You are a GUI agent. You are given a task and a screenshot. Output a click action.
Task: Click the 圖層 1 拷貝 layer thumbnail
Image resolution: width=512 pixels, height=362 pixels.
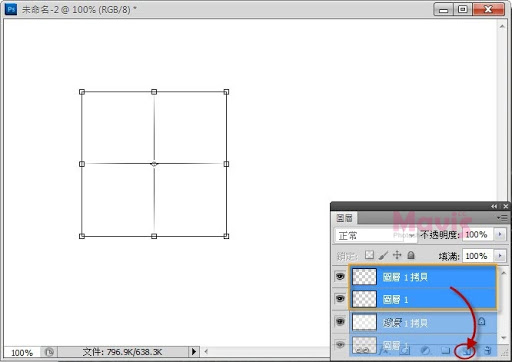coord(364,277)
